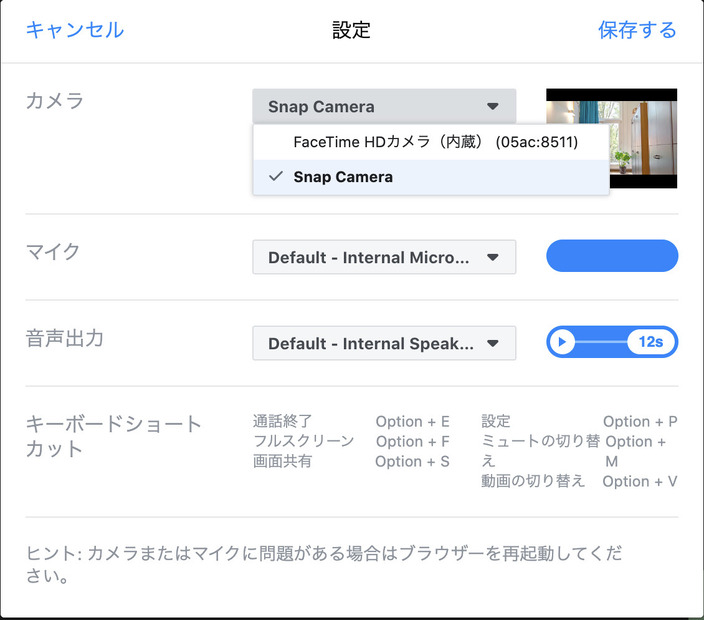Play the speaker test sound
The image size is (704, 620).
pos(562,342)
